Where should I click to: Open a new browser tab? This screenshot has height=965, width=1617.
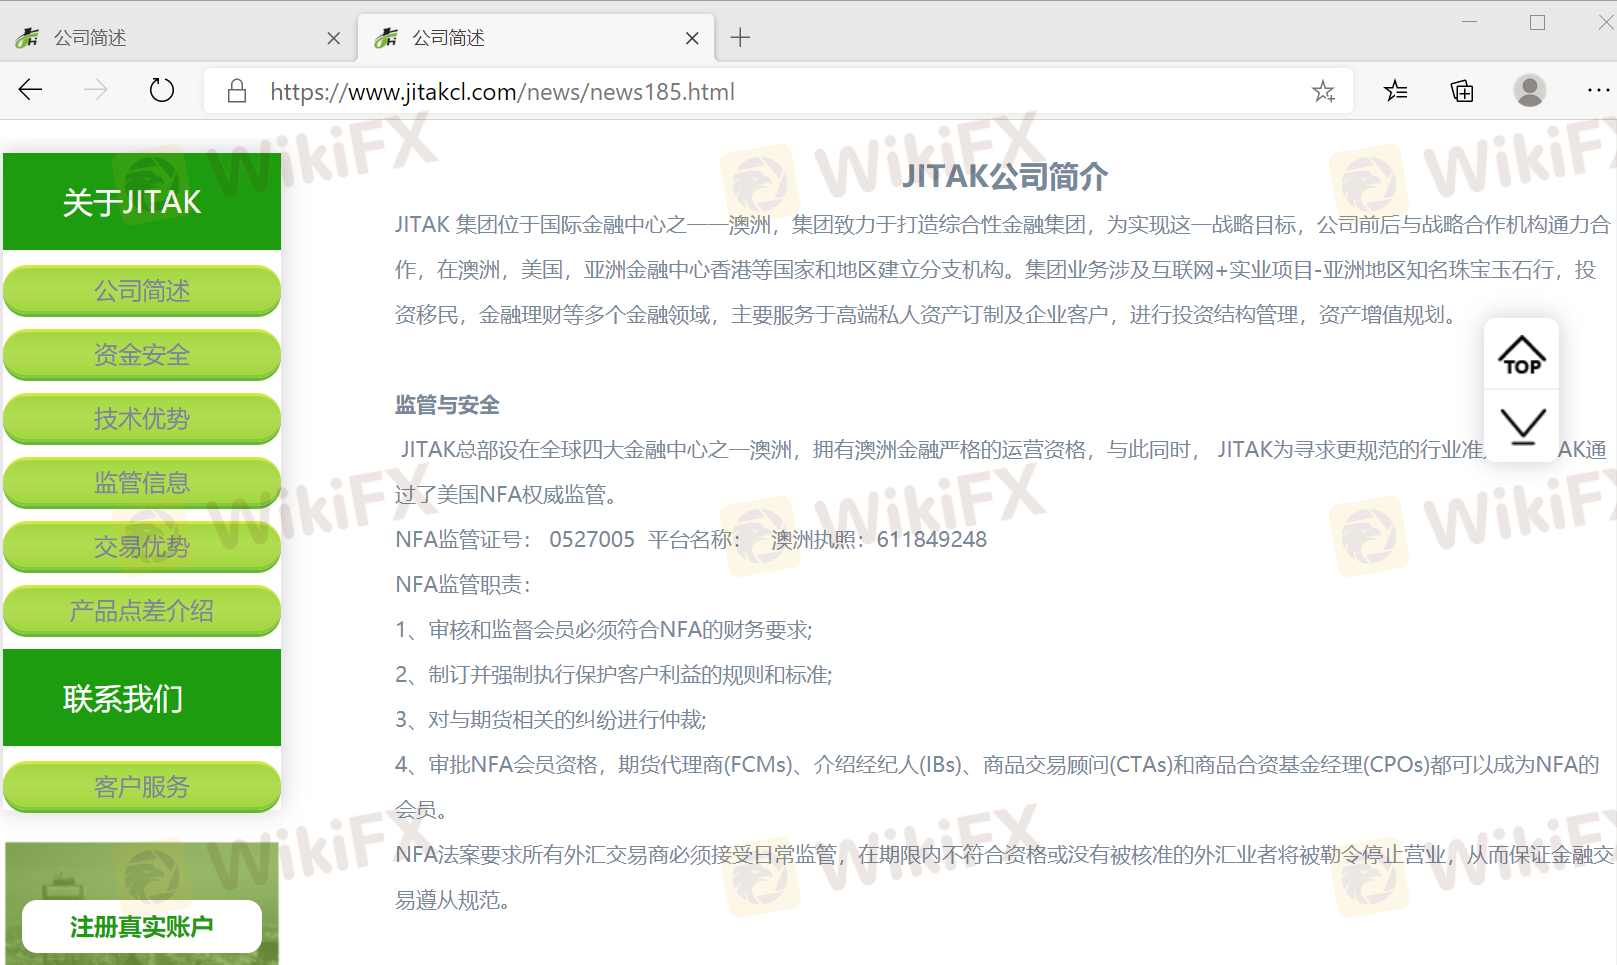coord(740,38)
